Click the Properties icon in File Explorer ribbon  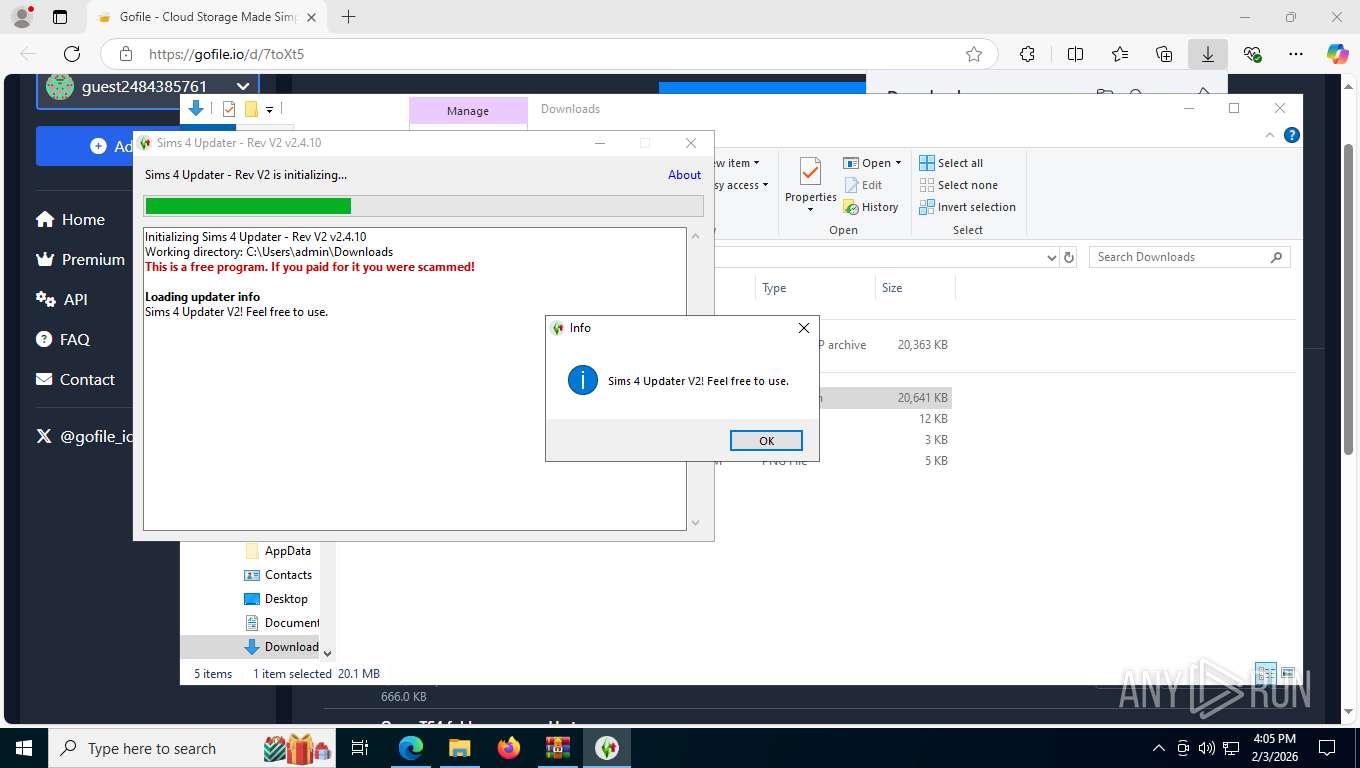click(810, 172)
